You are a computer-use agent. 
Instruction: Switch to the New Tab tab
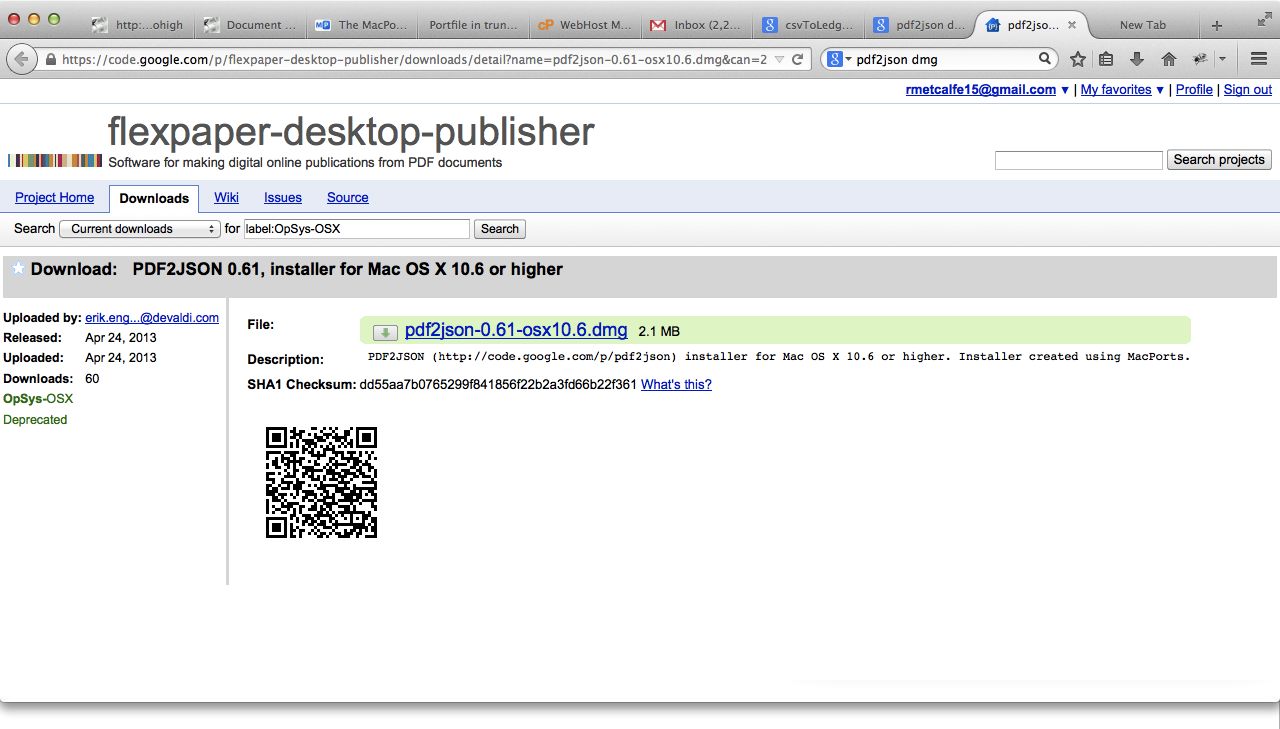[1142, 25]
